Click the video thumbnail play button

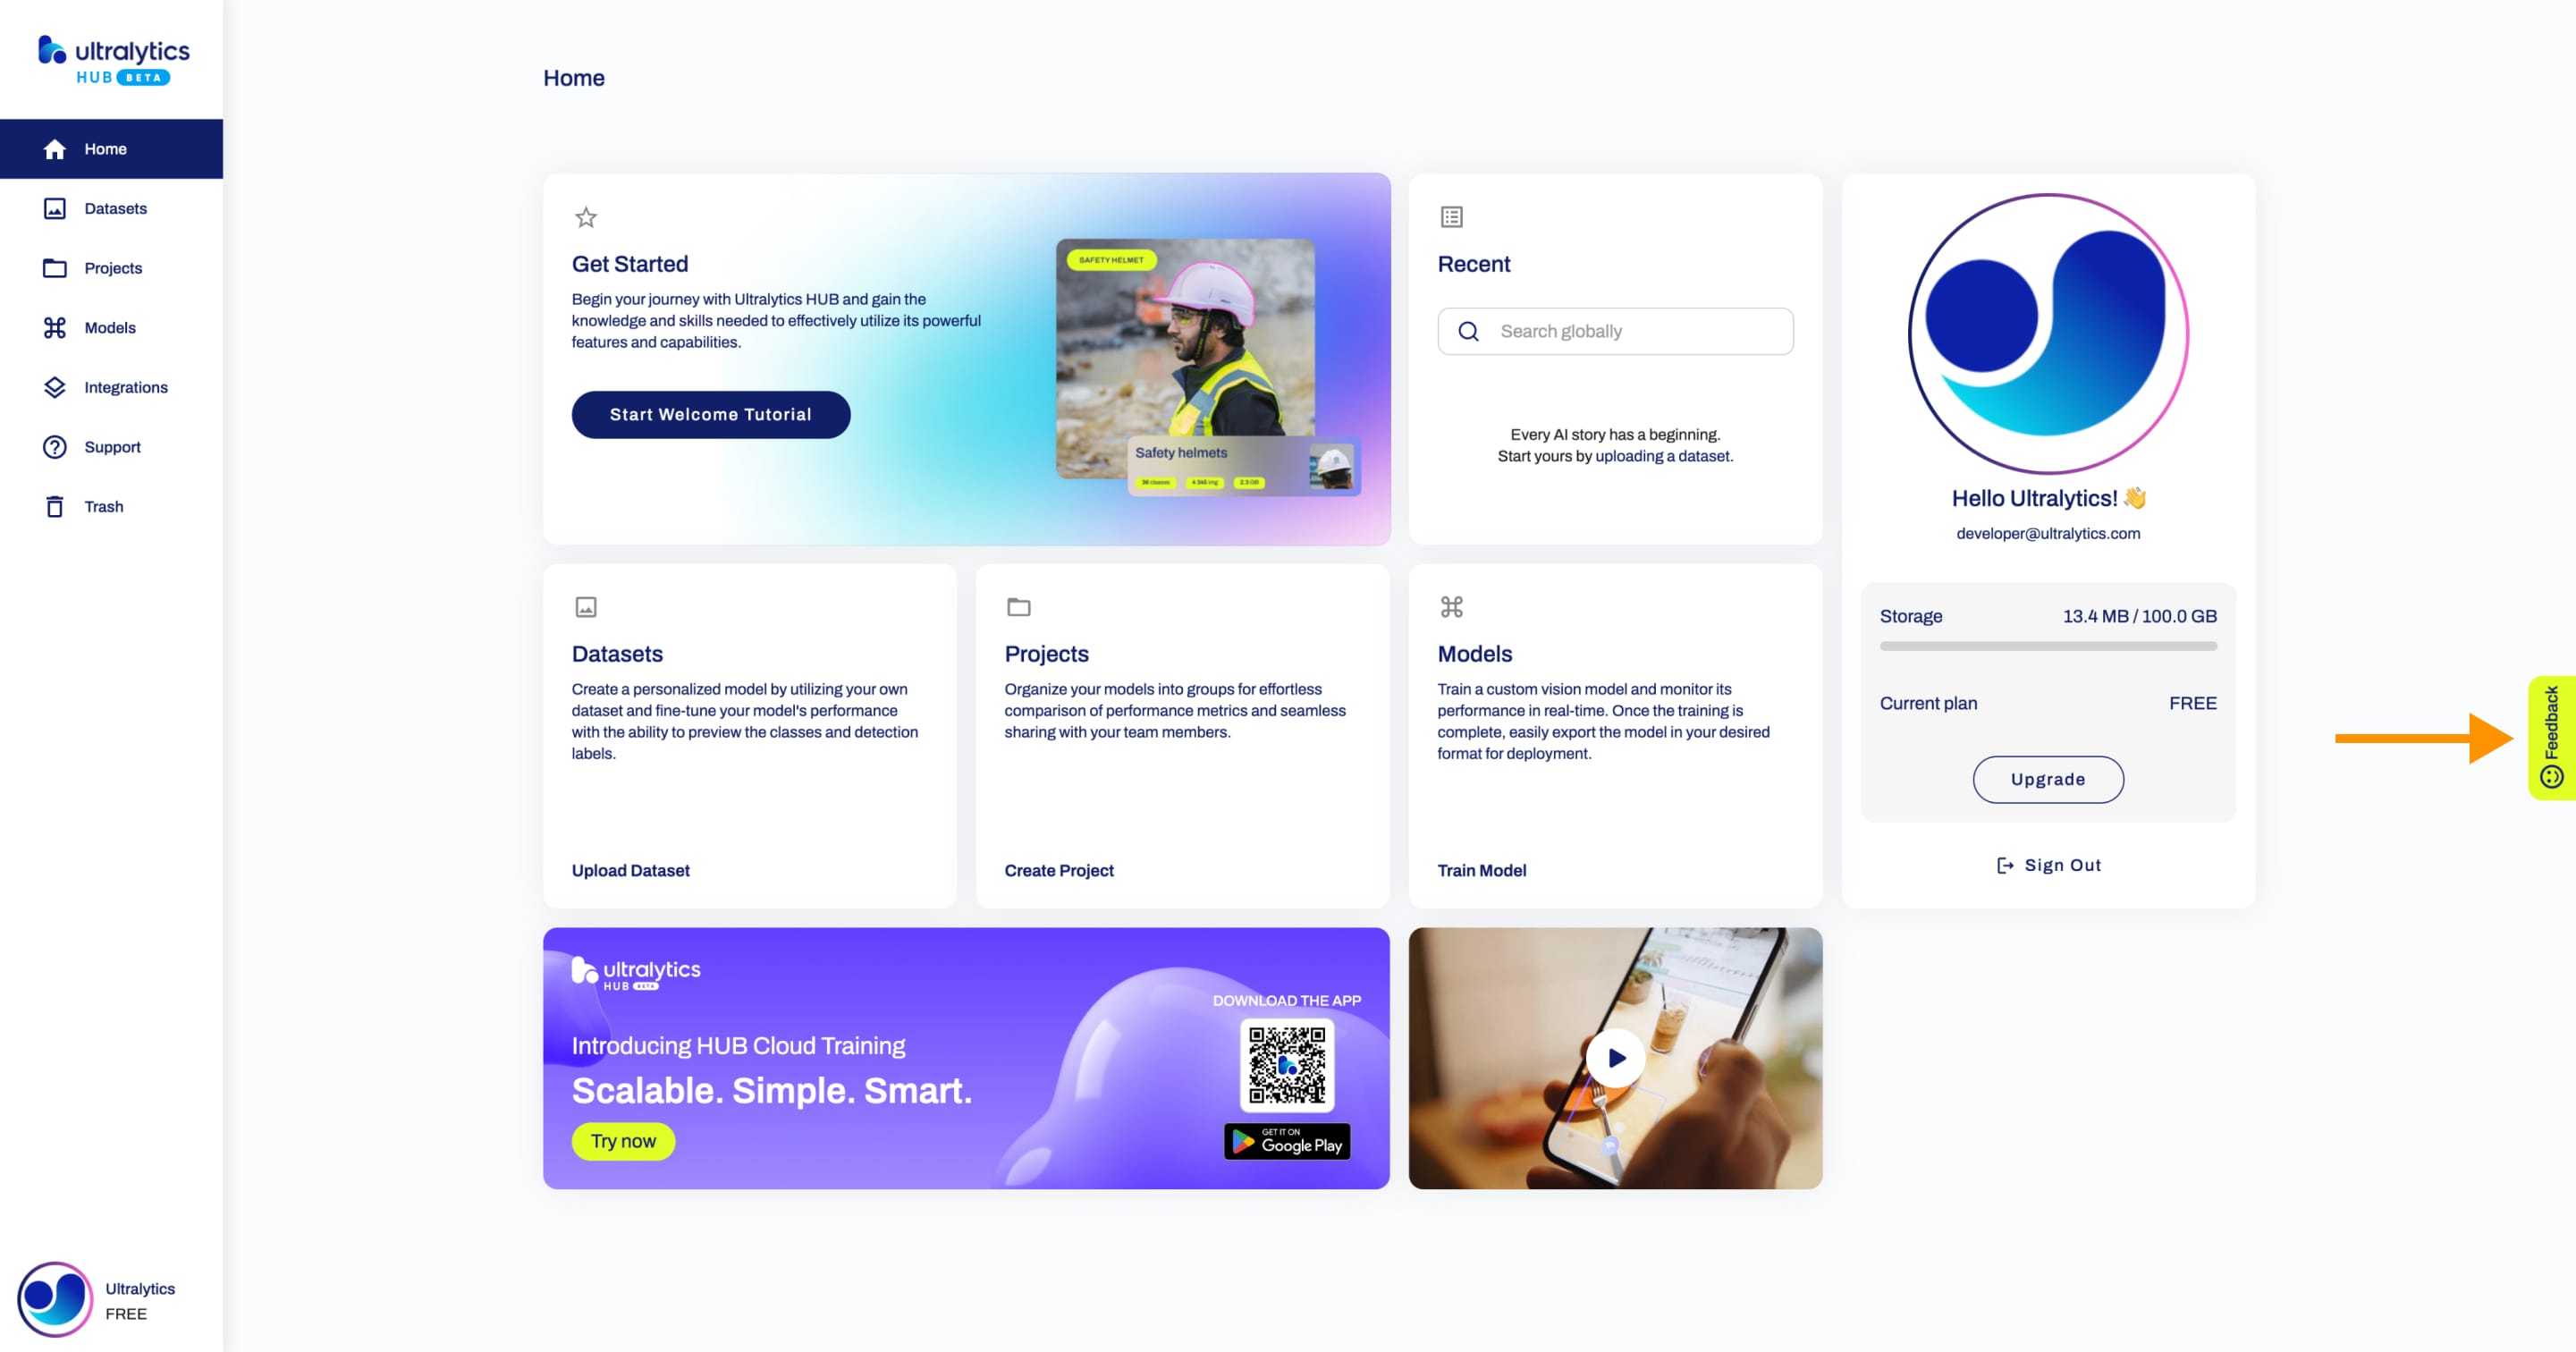[x=1615, y=1058]
